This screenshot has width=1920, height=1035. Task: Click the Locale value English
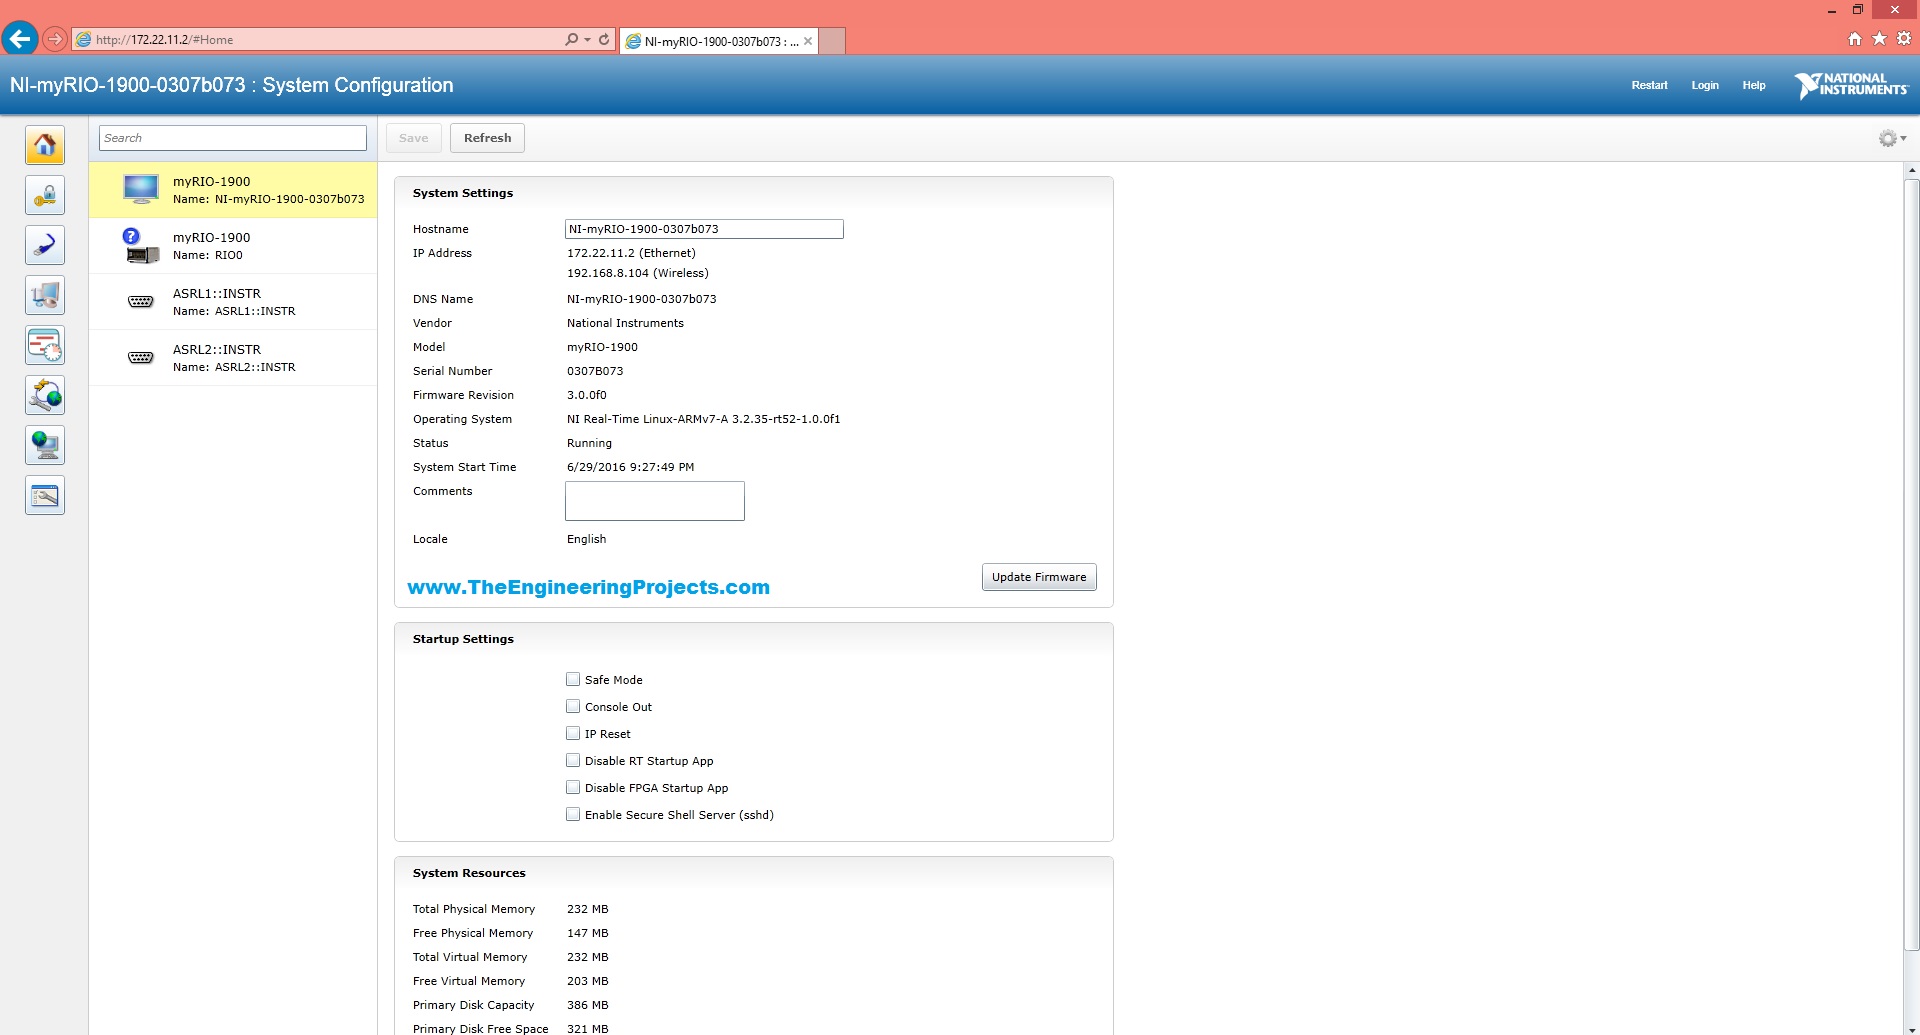[x=586, y=539]
